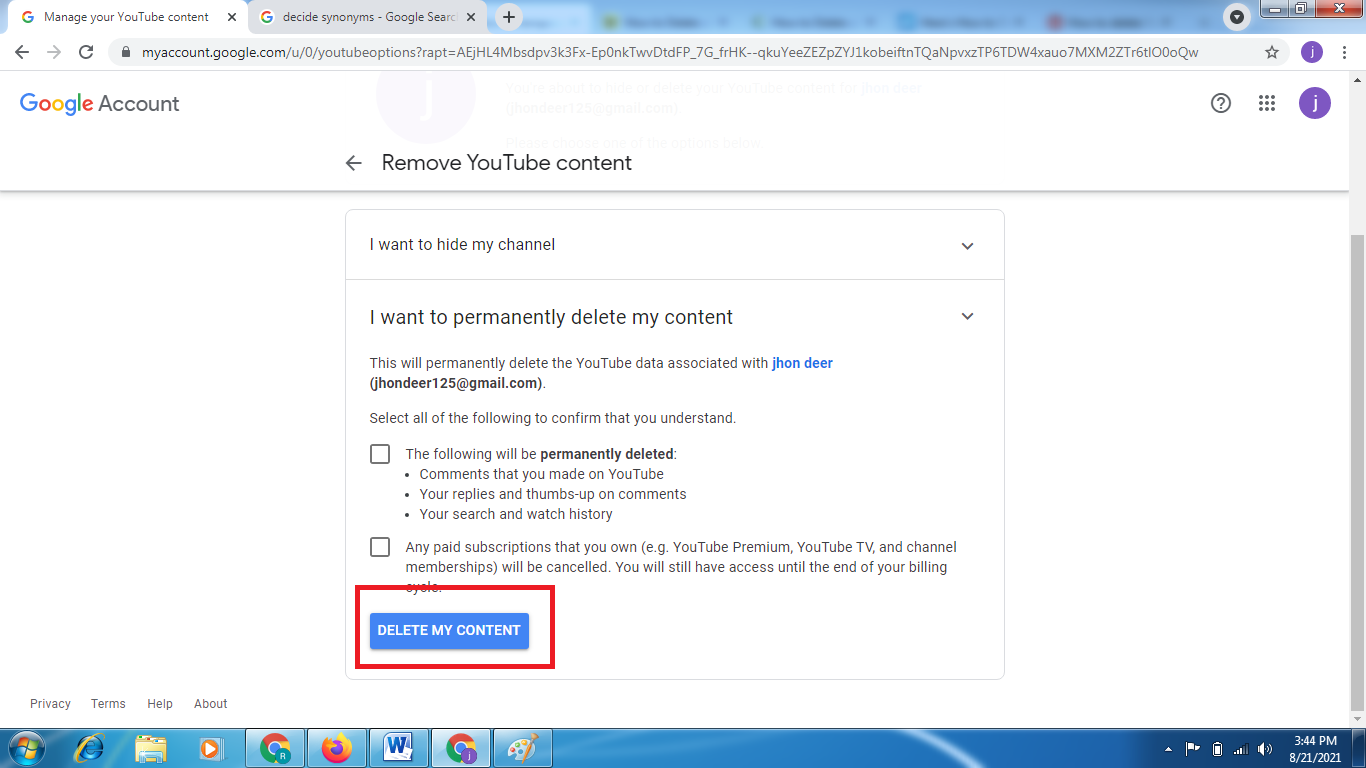
Task: Click the browser forward arrow
Action: [x=54, y=52]
